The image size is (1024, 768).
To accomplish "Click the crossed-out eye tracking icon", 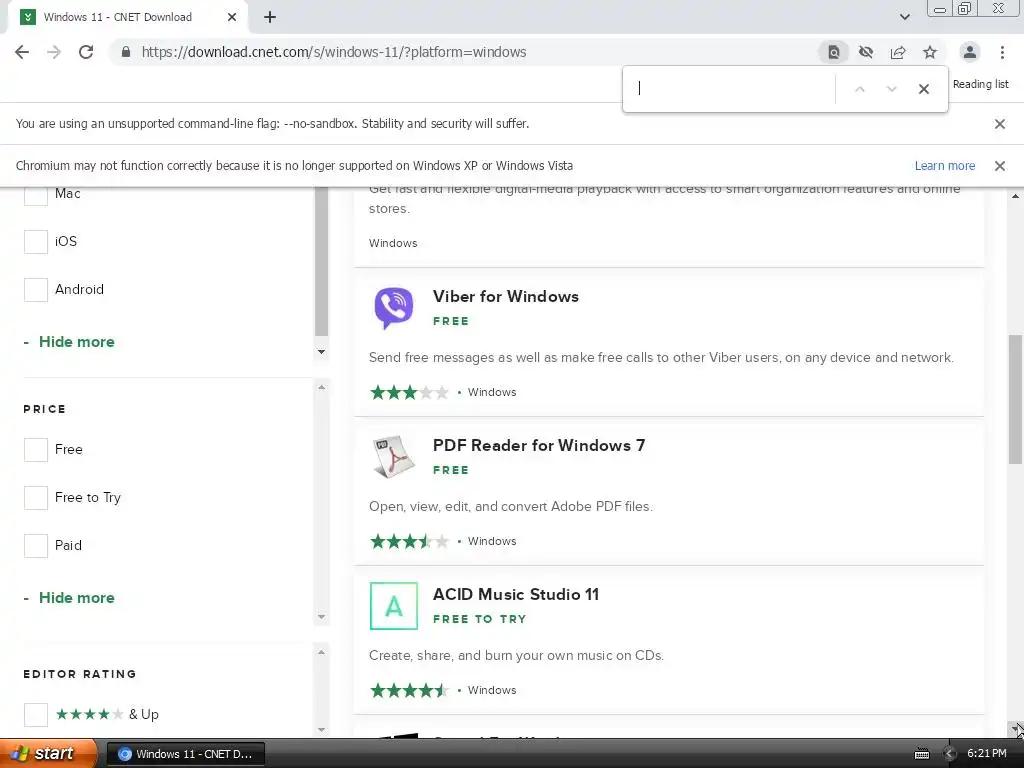I will coord(866,52).
